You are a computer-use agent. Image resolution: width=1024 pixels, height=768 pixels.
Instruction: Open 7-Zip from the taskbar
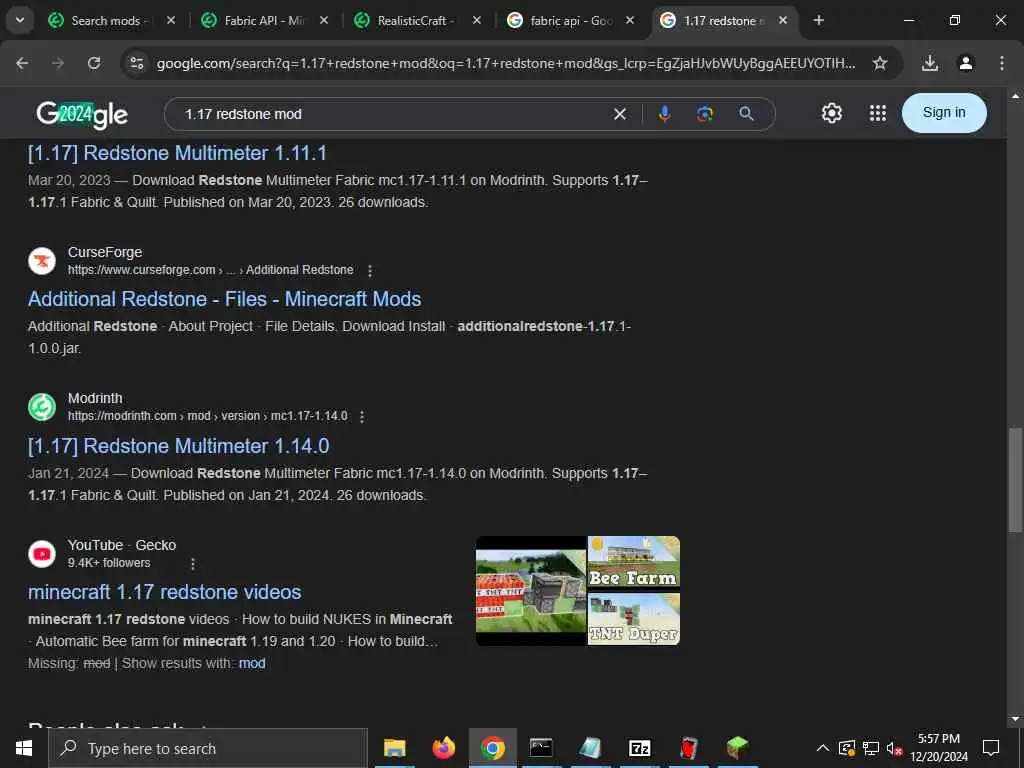coord(639,748)
